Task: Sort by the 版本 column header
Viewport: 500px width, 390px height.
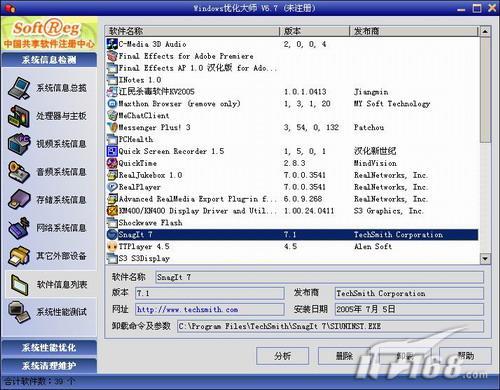Action: click(x=315, y=31)
